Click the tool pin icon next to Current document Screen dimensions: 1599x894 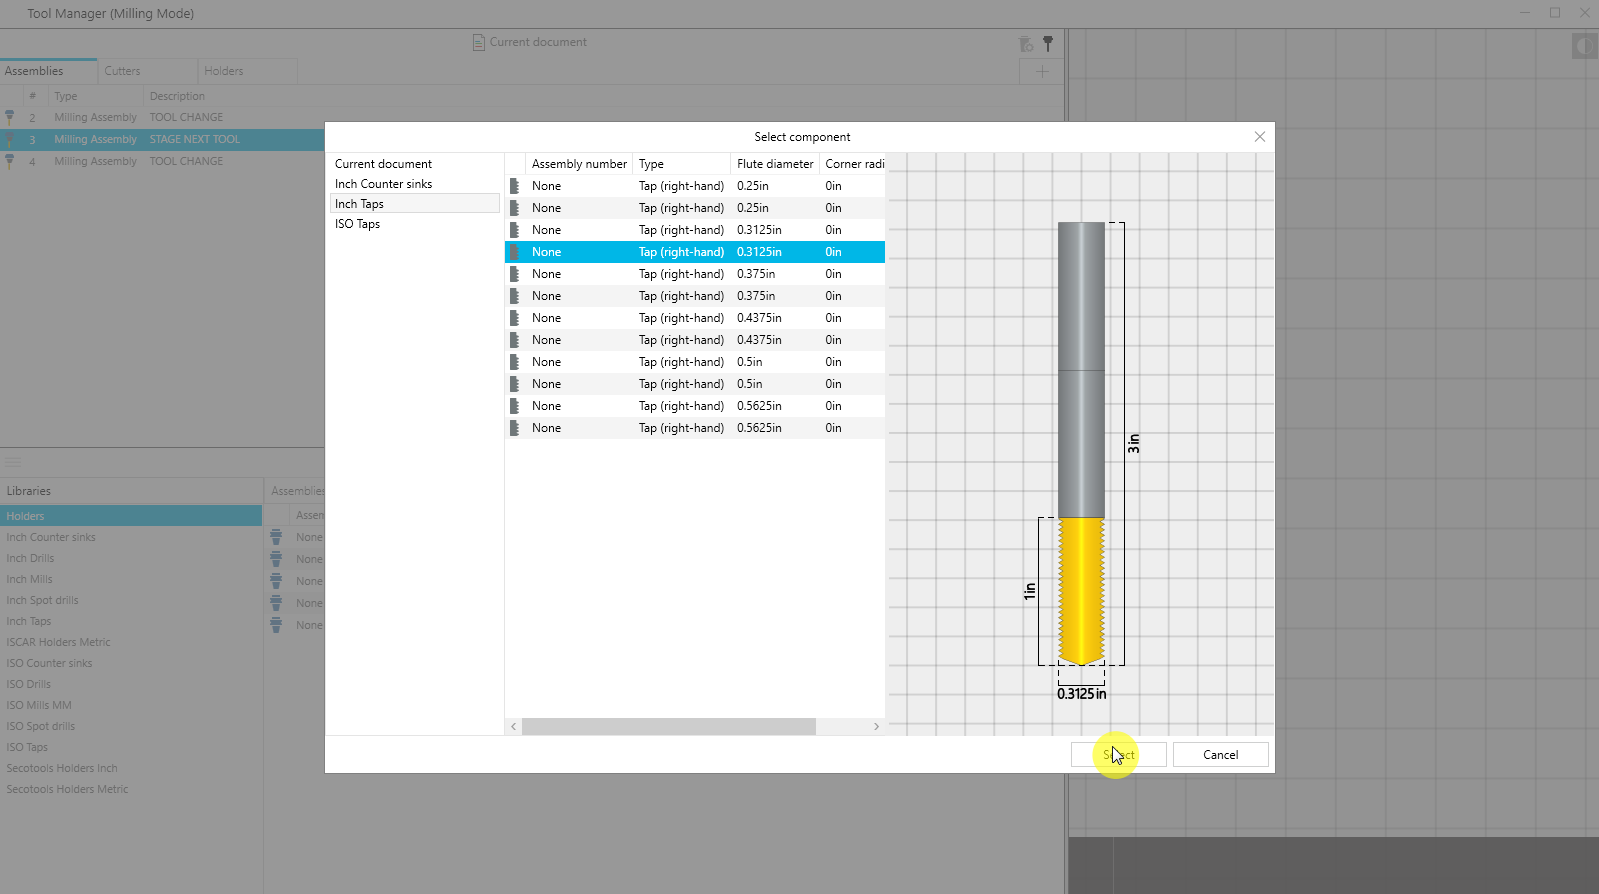point(1048,43)
